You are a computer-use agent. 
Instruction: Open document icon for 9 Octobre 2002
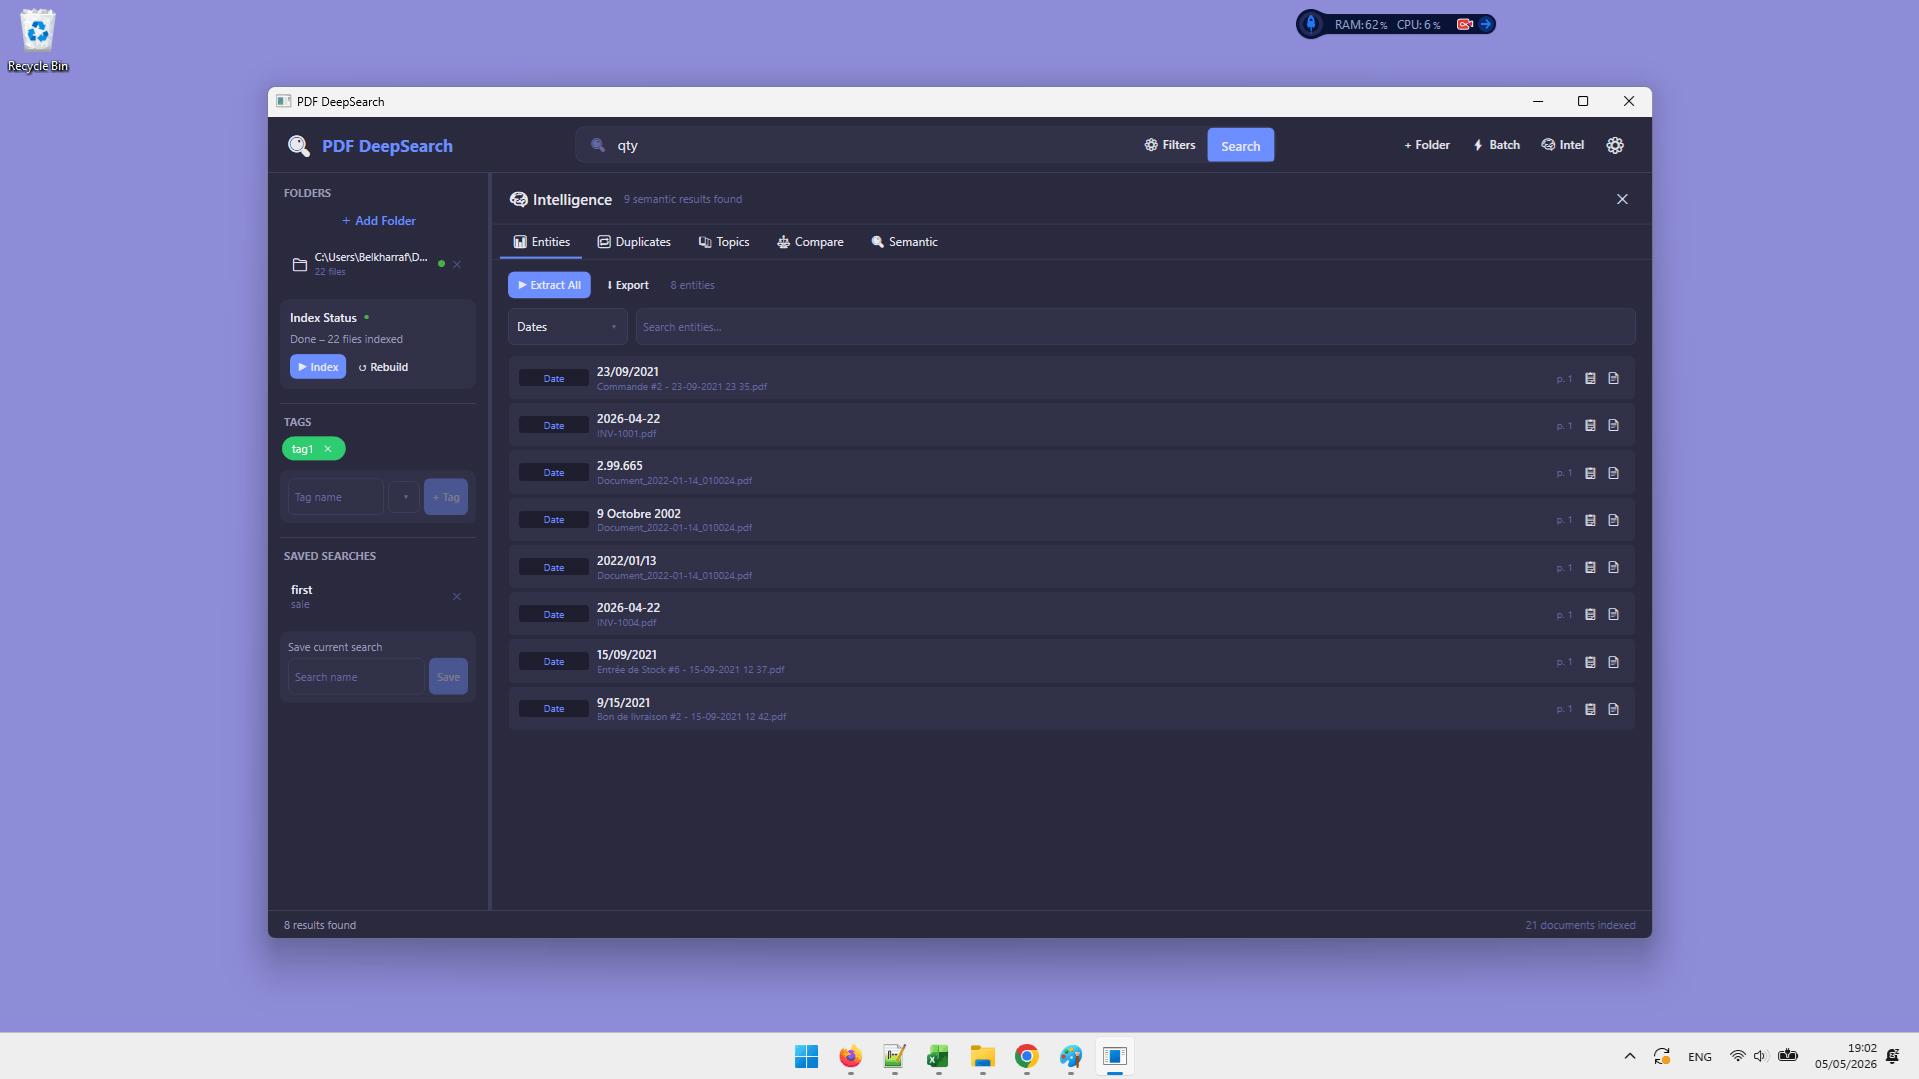tap(1613, 520)
